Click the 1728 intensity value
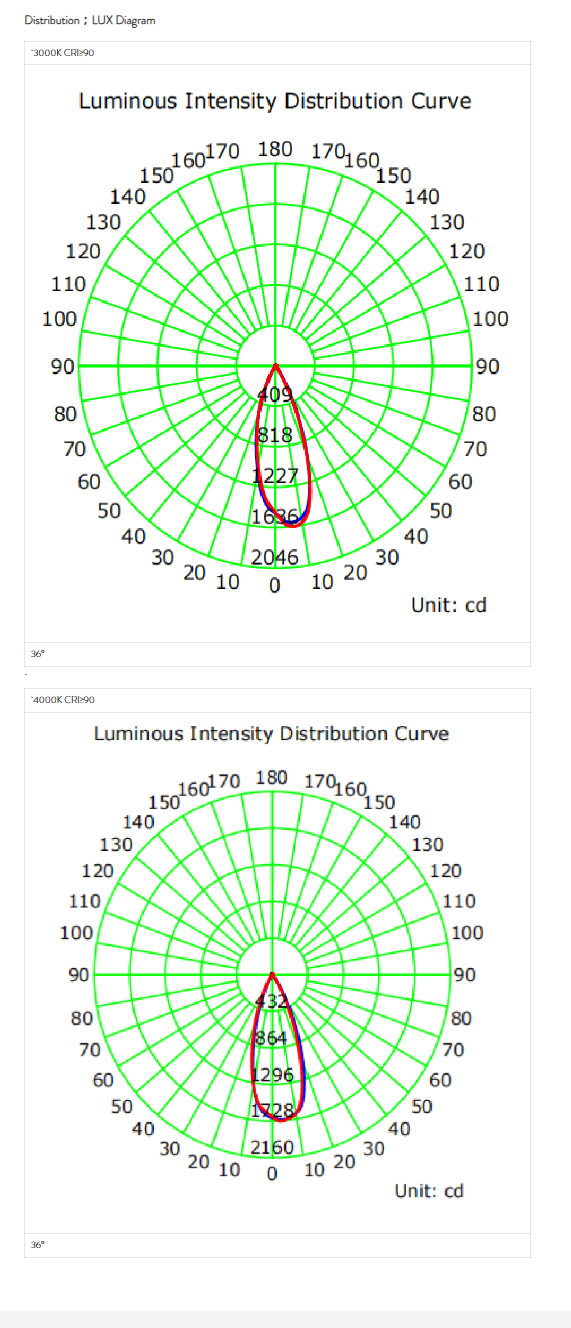 [272, 1111]
